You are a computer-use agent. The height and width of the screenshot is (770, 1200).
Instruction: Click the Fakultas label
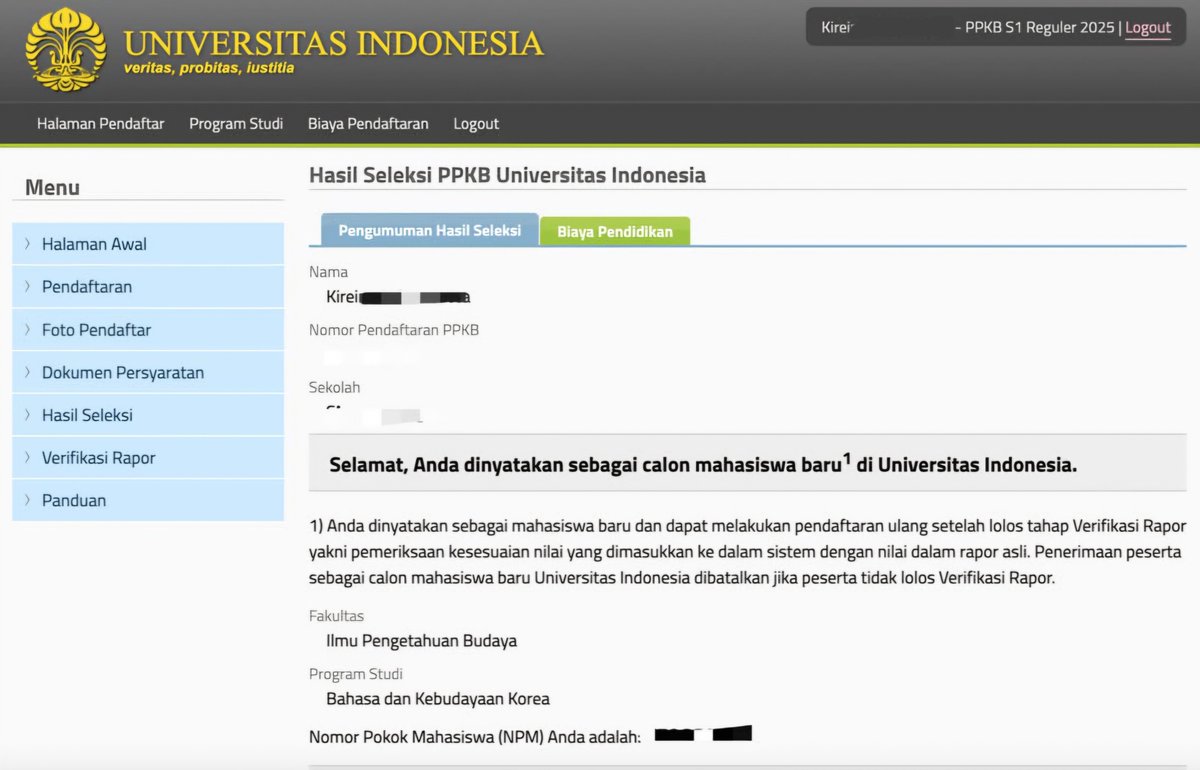point(336,616)
